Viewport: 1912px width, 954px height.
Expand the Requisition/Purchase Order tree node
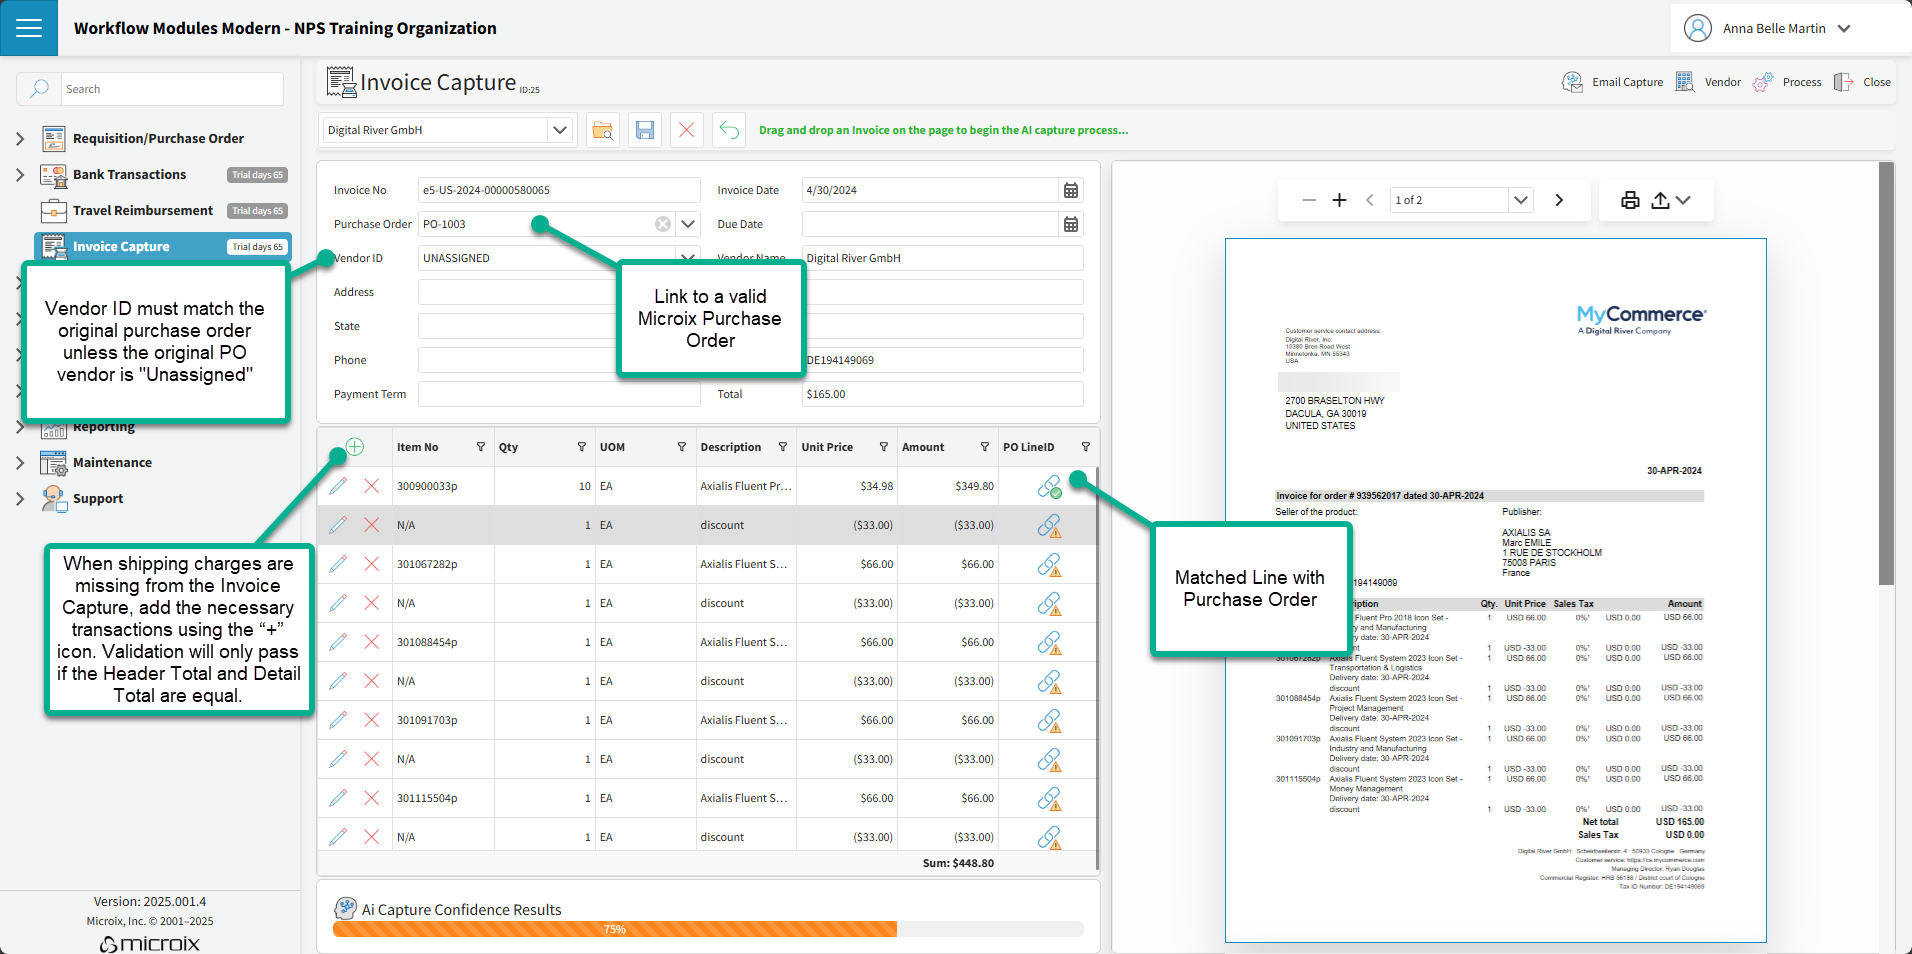[20, 139]
